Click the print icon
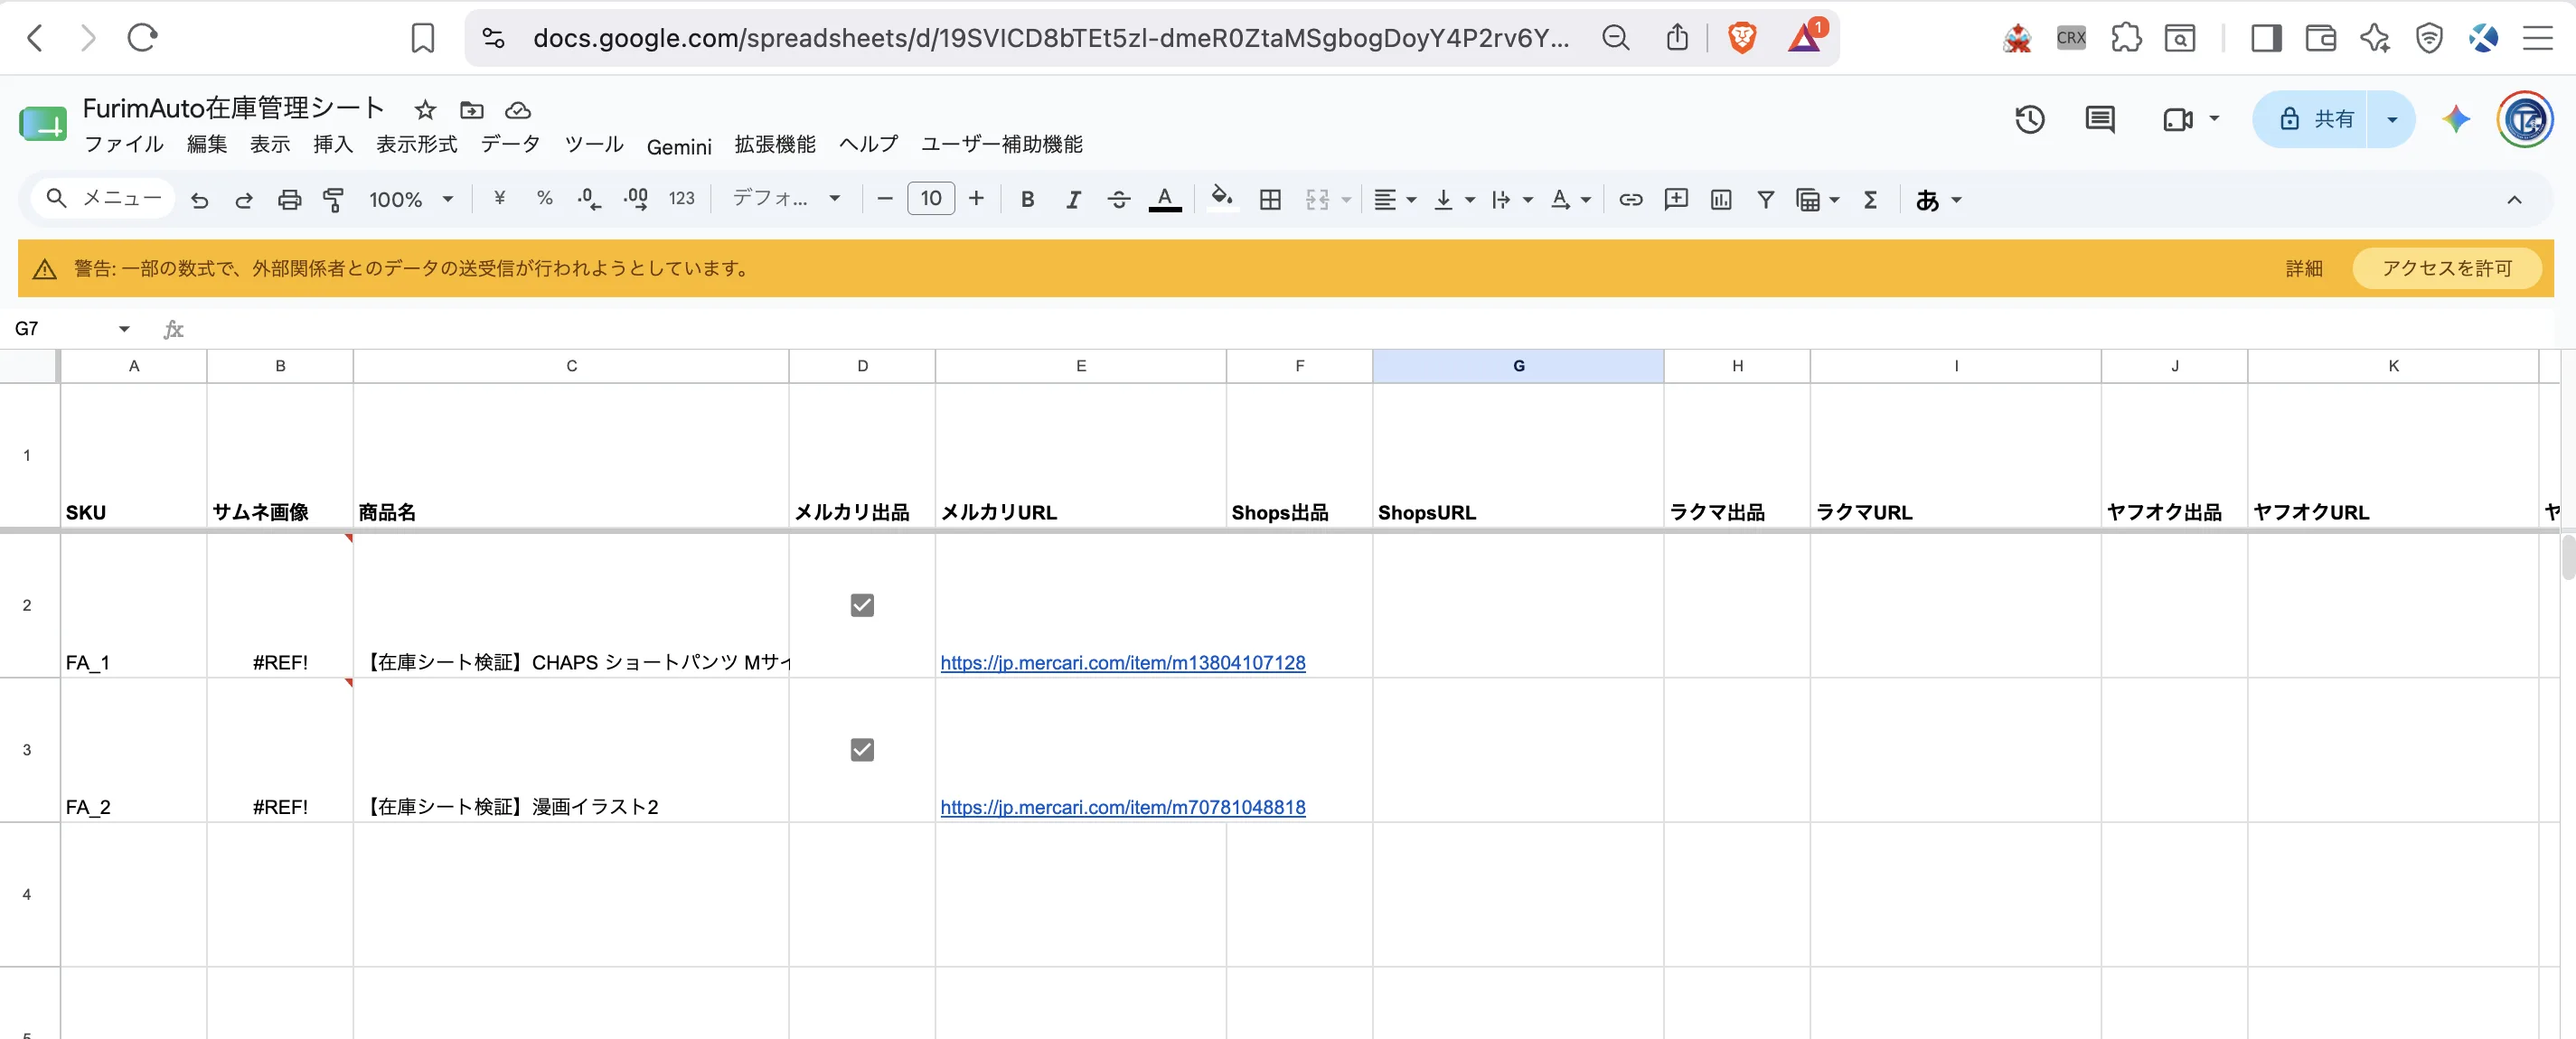This screenshot has width=2576, height=1039. pos(289,200)
